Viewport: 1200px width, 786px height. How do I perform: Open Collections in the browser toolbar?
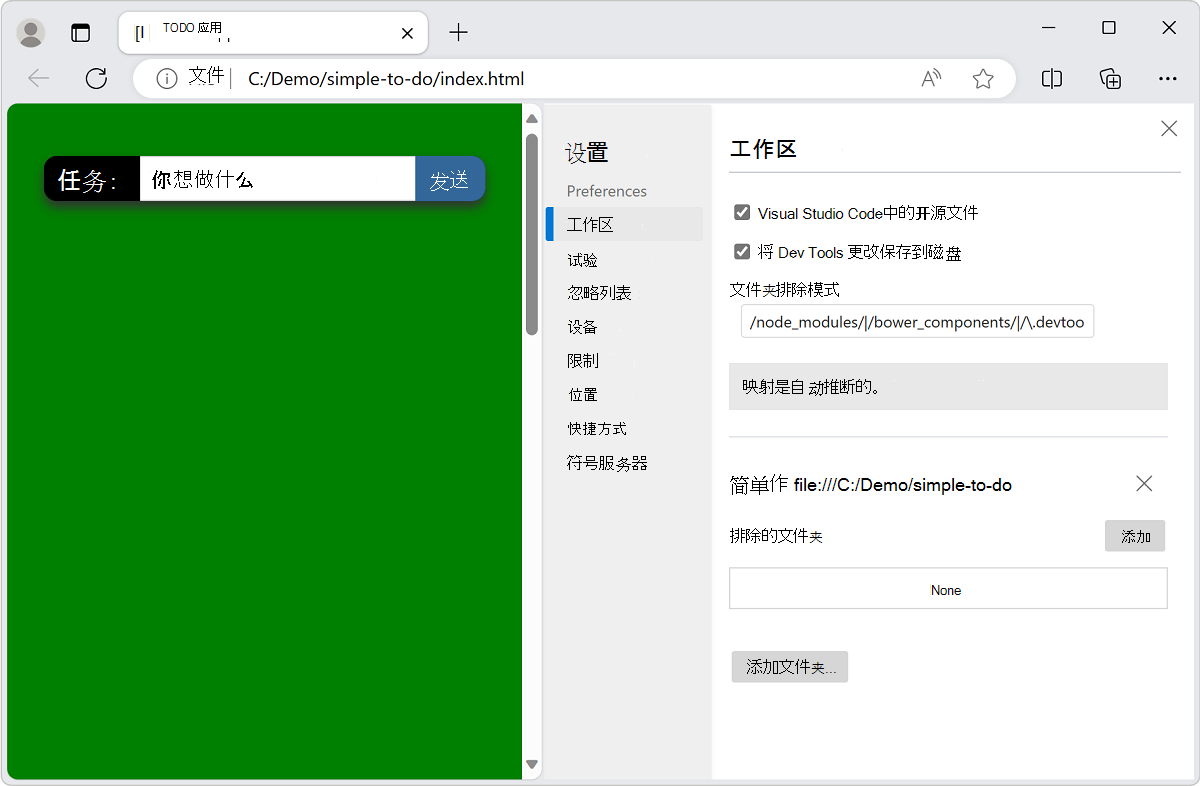tap(1110, 78)
